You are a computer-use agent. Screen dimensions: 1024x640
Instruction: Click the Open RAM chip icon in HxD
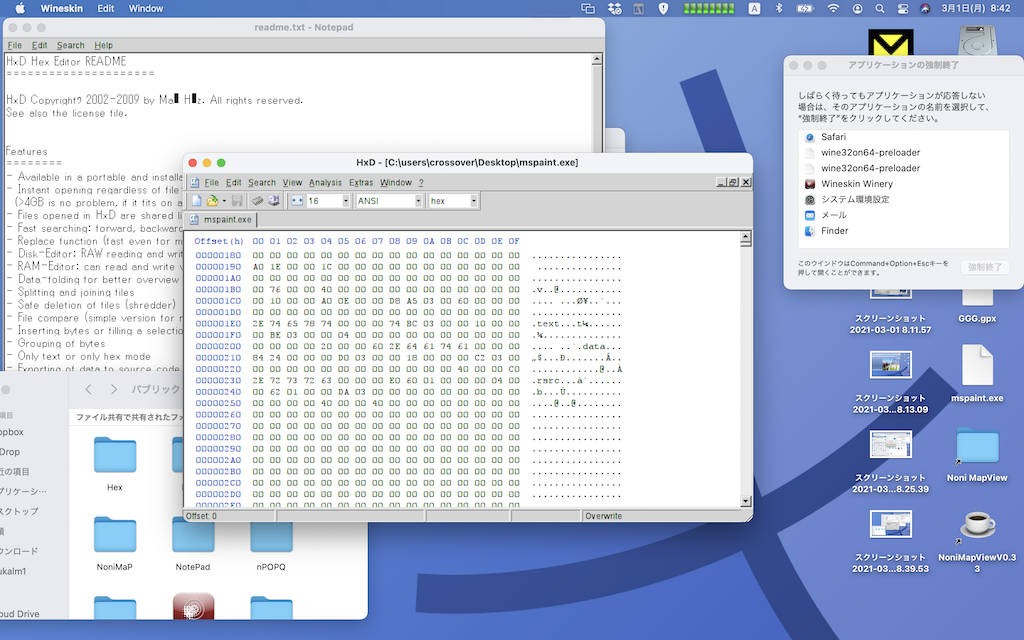[257, 201]
